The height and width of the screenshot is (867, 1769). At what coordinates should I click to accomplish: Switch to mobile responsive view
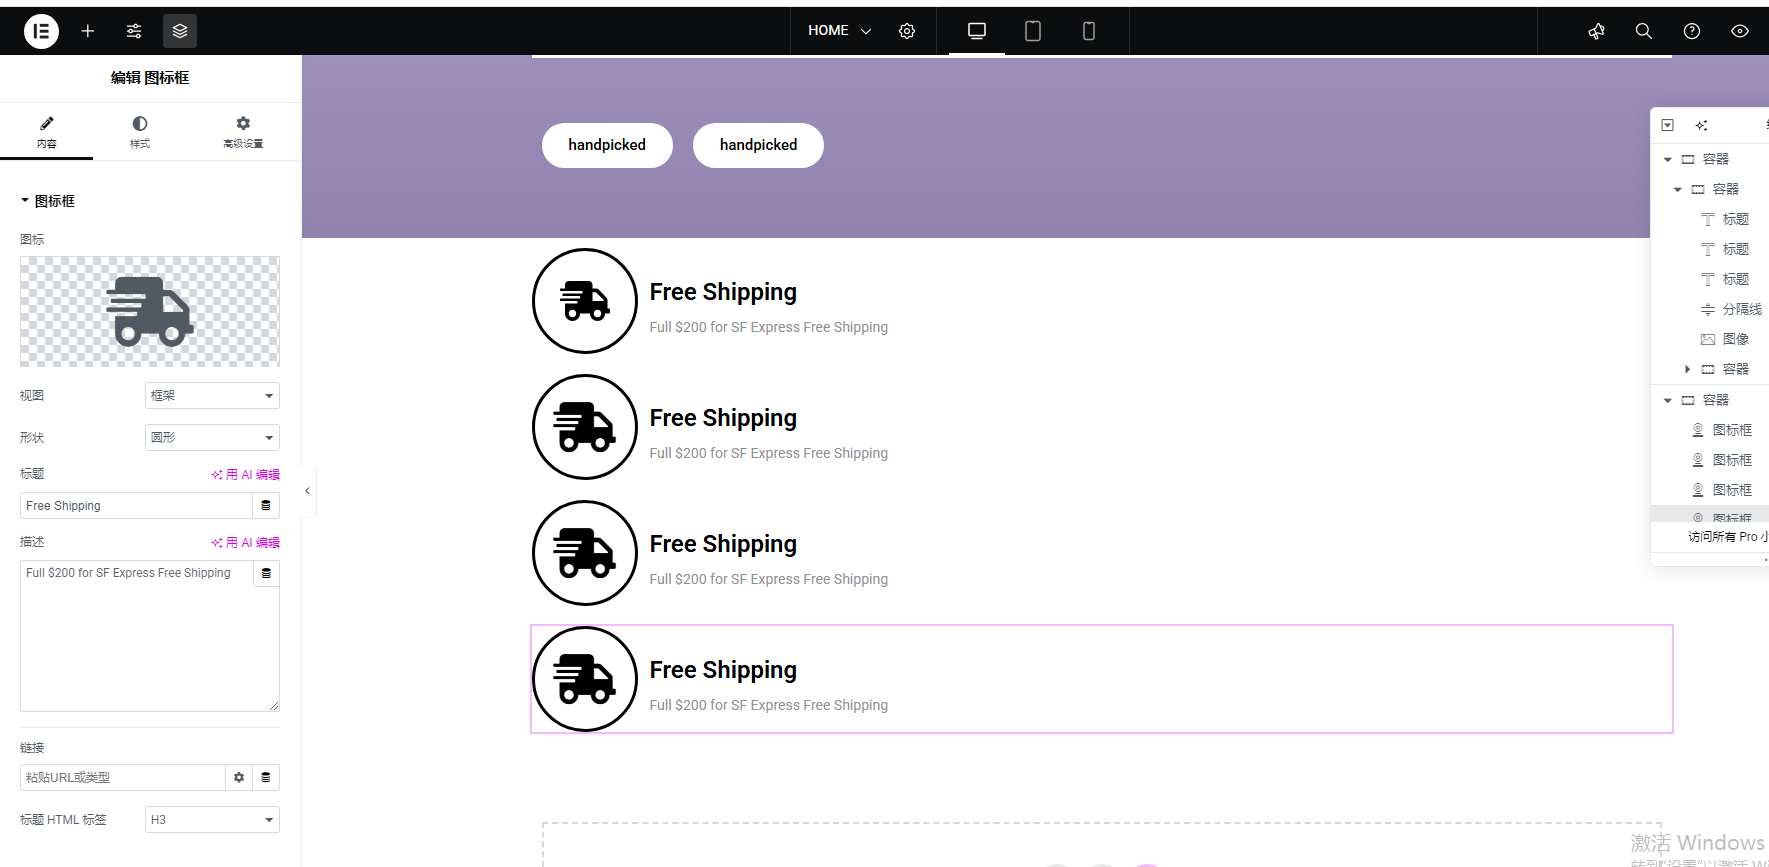click(x=1089, y=31)
